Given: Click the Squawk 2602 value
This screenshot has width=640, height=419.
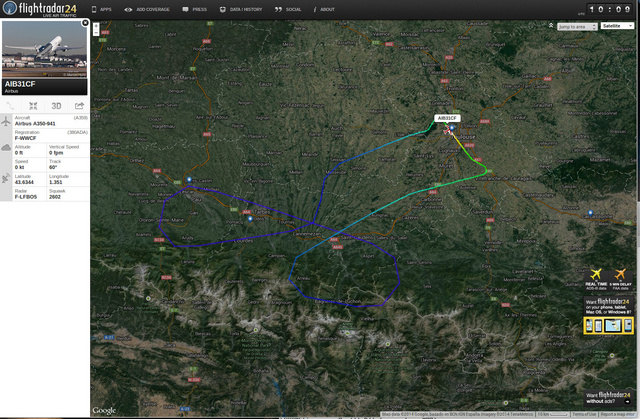Looking at the screenshot, I should 55,197.
